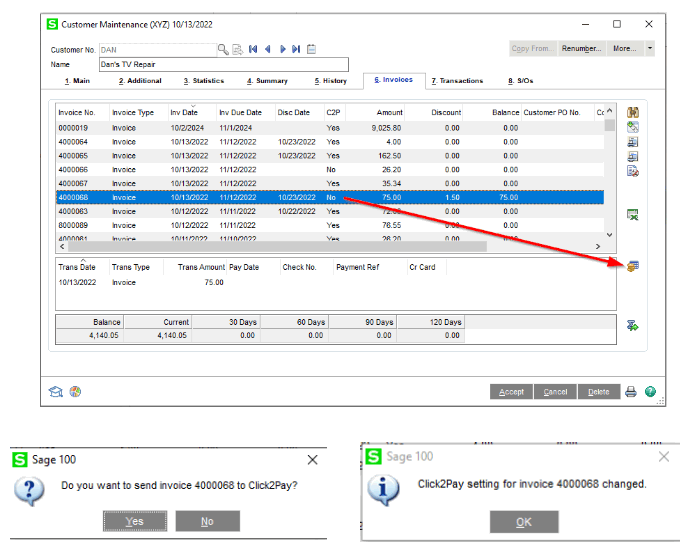The height and width of the screenshot is (550, 687).
Task: Select invoice 4000063 row
Action: [x=330, y=212]
